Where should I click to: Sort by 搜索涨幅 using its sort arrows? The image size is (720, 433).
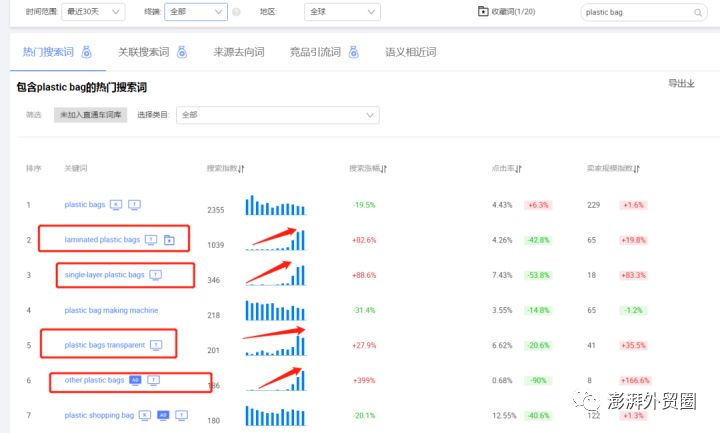[x=384, y=169]
